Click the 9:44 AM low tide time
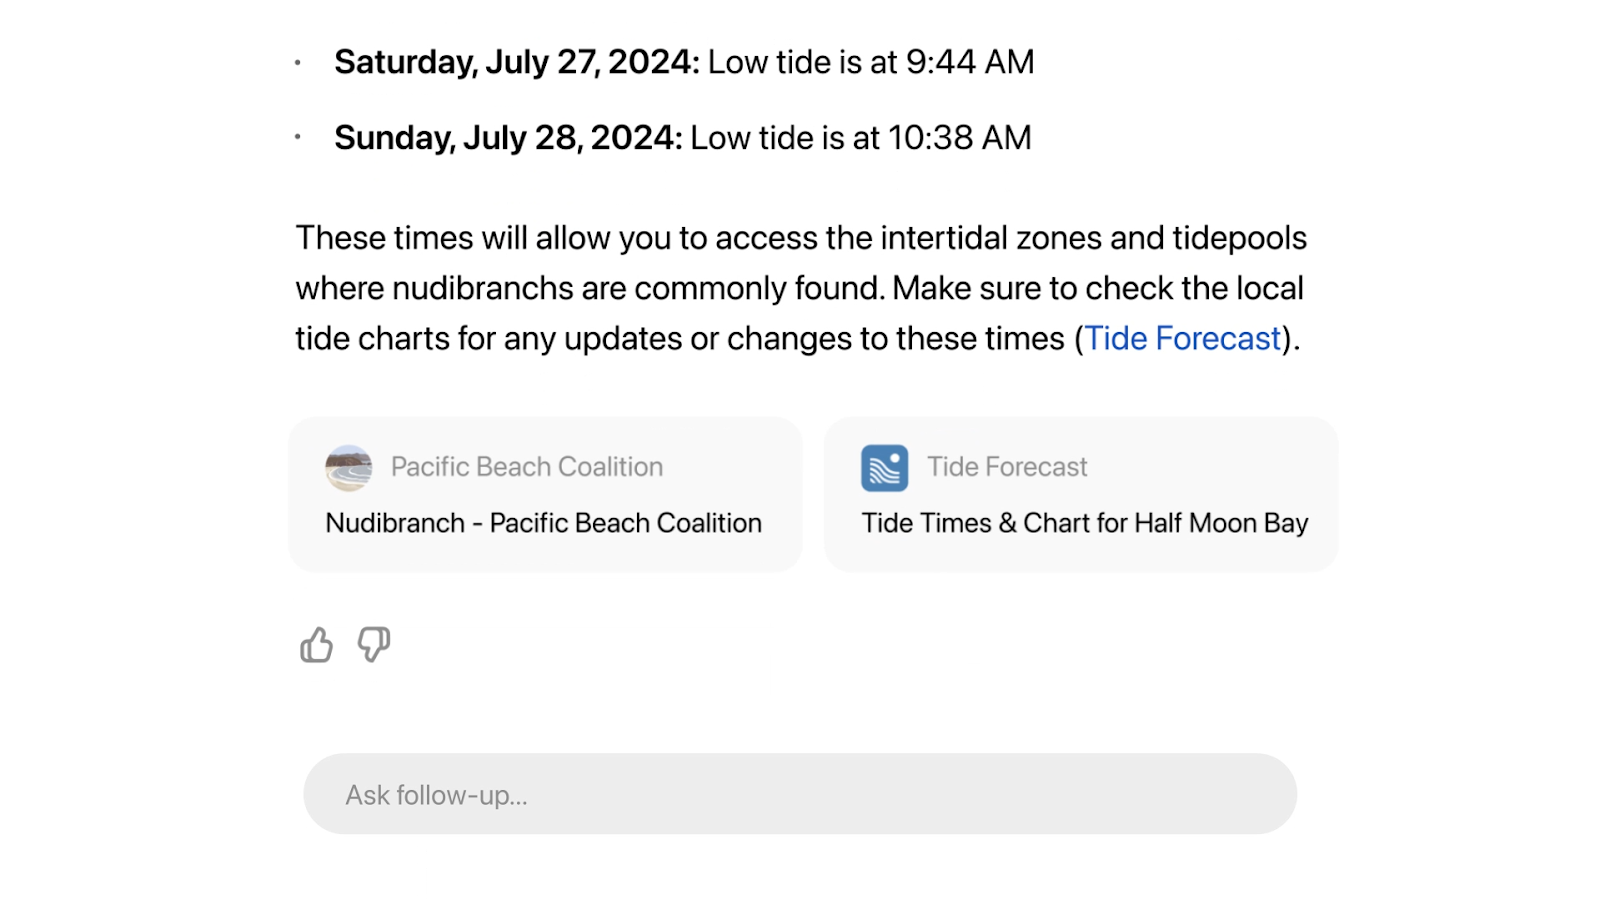 (x=970, y=62)
